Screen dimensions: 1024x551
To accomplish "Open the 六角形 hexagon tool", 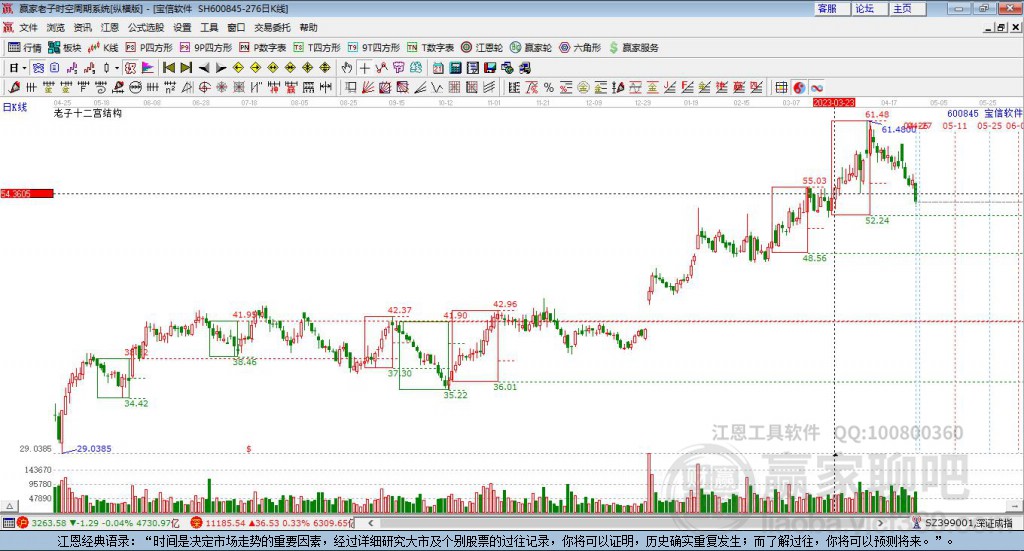I will [x=580, y=48].
